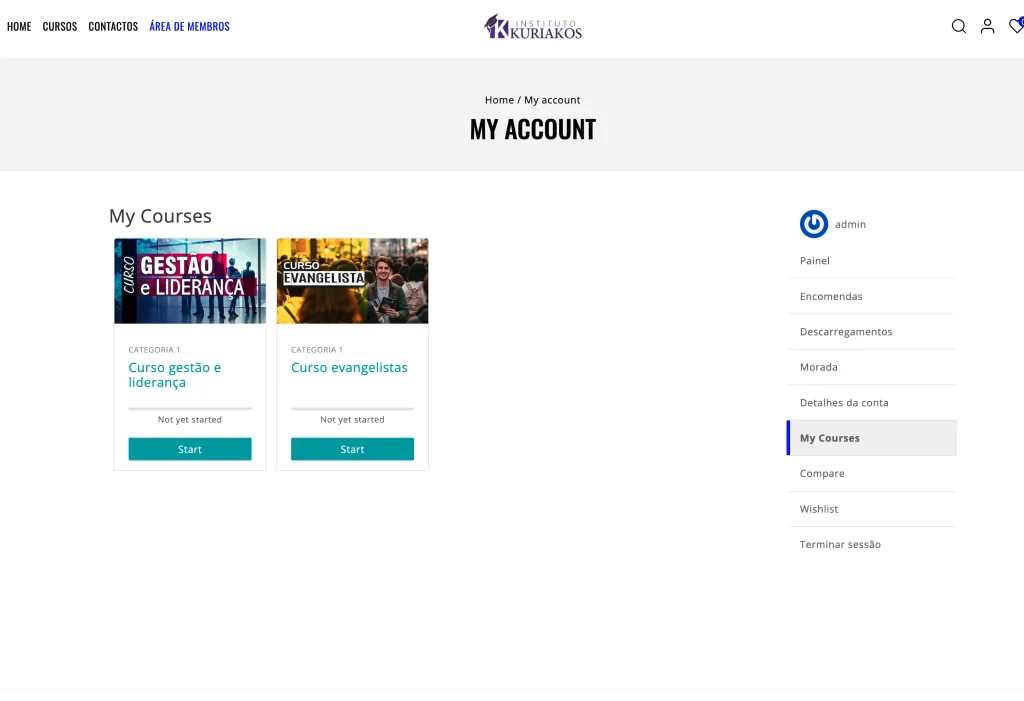Image resolution: width=1024 pixels, height=701 pixels.
Task: Click CATEGORIA 1 above Curso evangelistas
Action: (x=317, y=350)
